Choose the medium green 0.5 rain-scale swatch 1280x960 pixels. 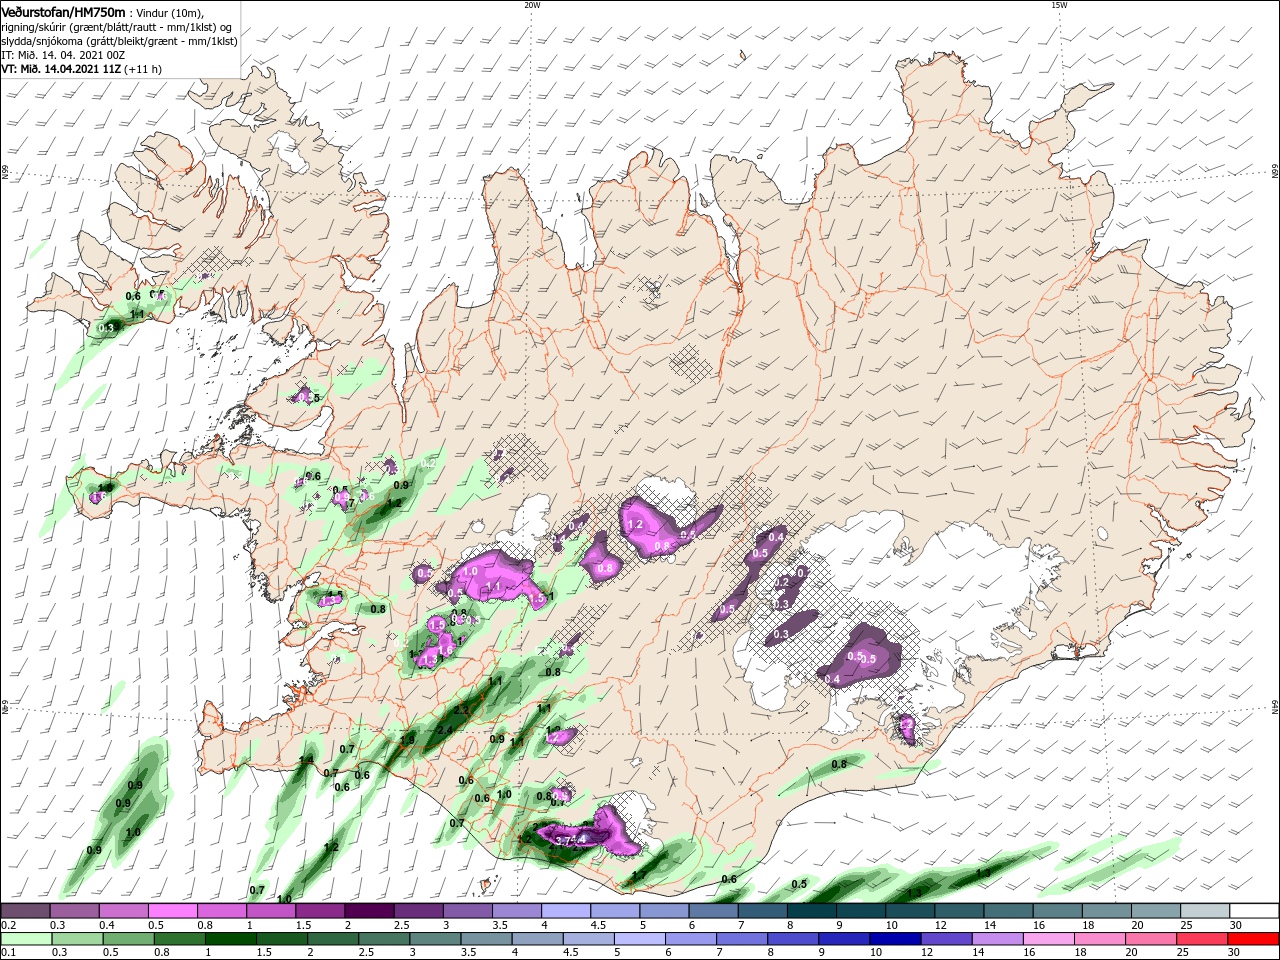point(128,939)
